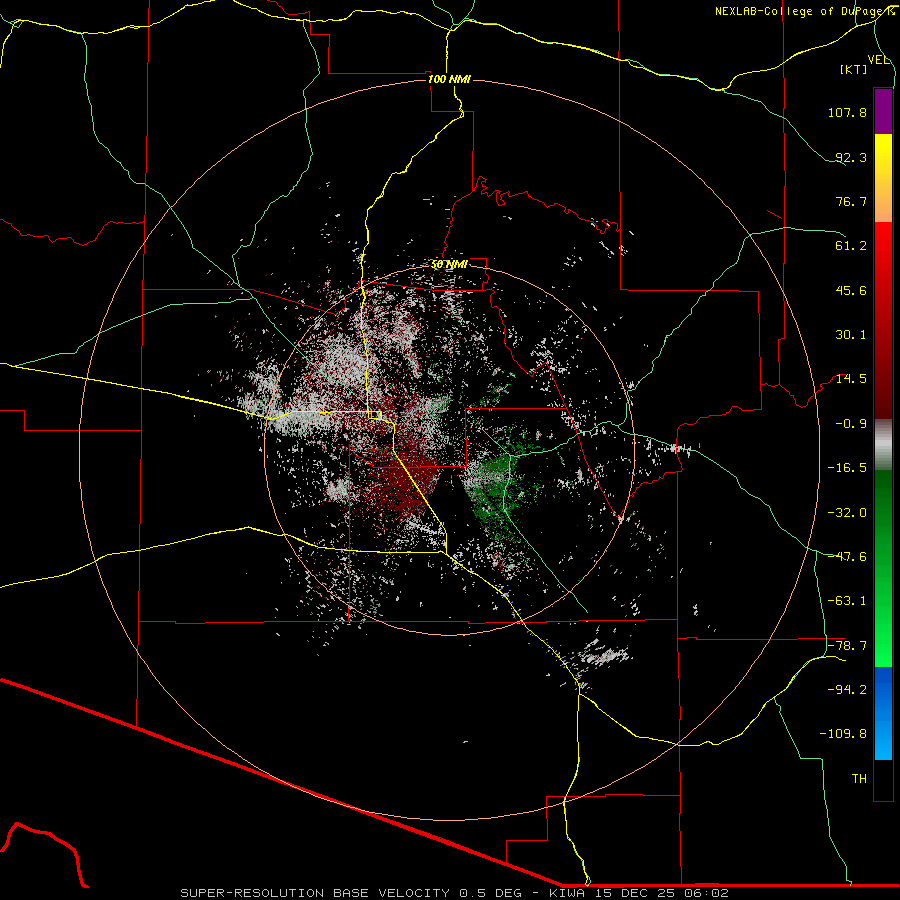Click the Super-Resolution Base Velocity caption
Image resolution: width=900 pixels, height=900 pixels.
pos(455,893)
